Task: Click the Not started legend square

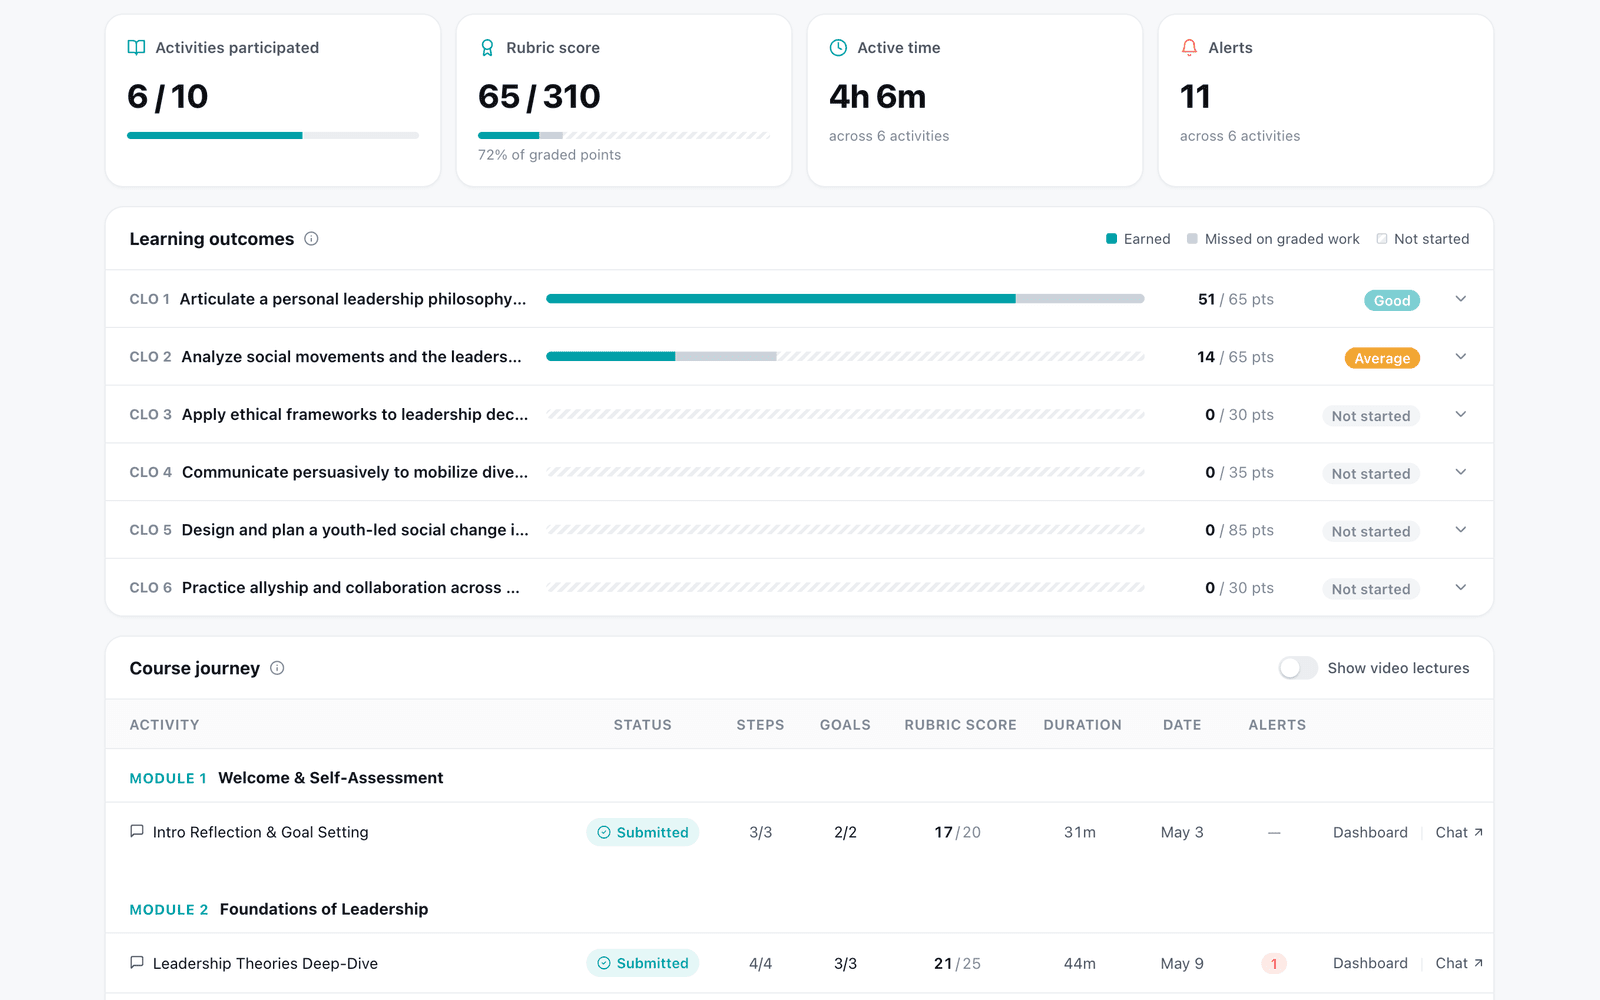Action: [1381, 239]
